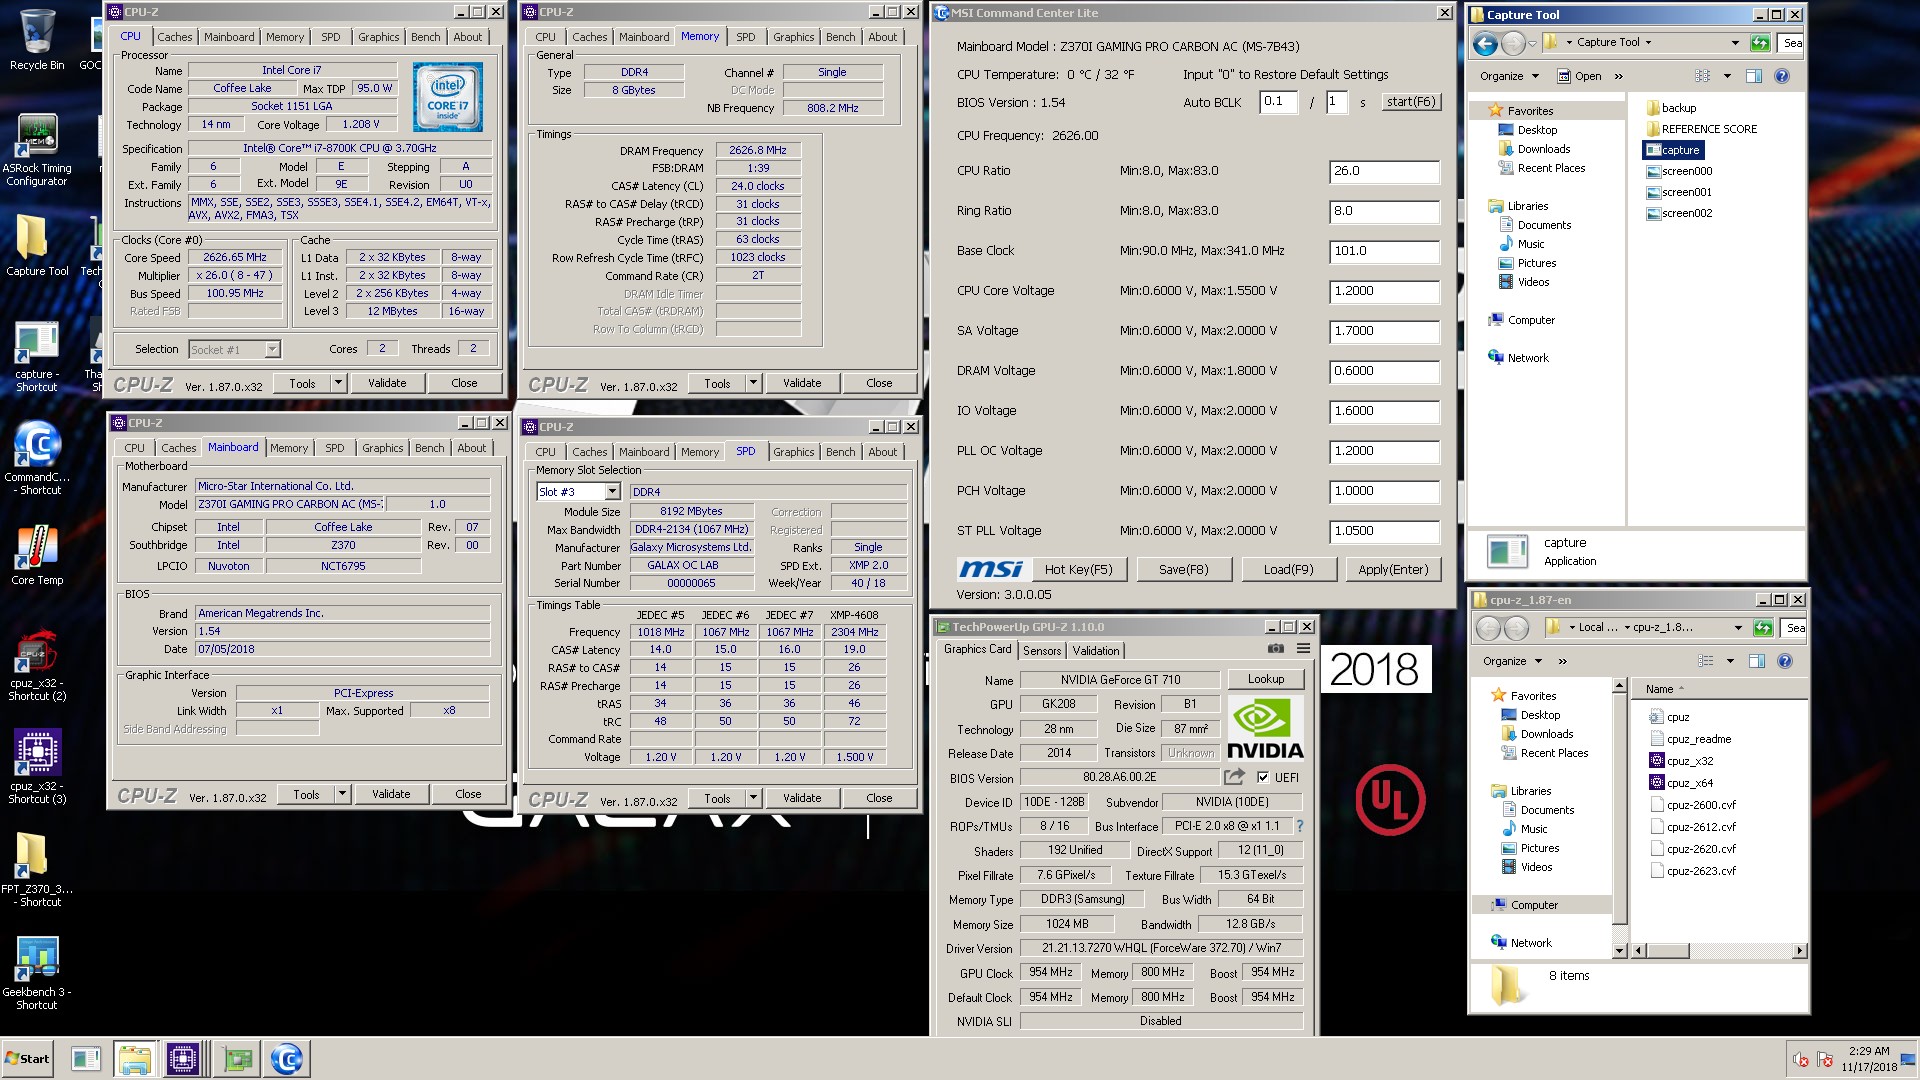
Task: Switch to Bench tab in CPU-Z Memory window
Action: [840, 37]
